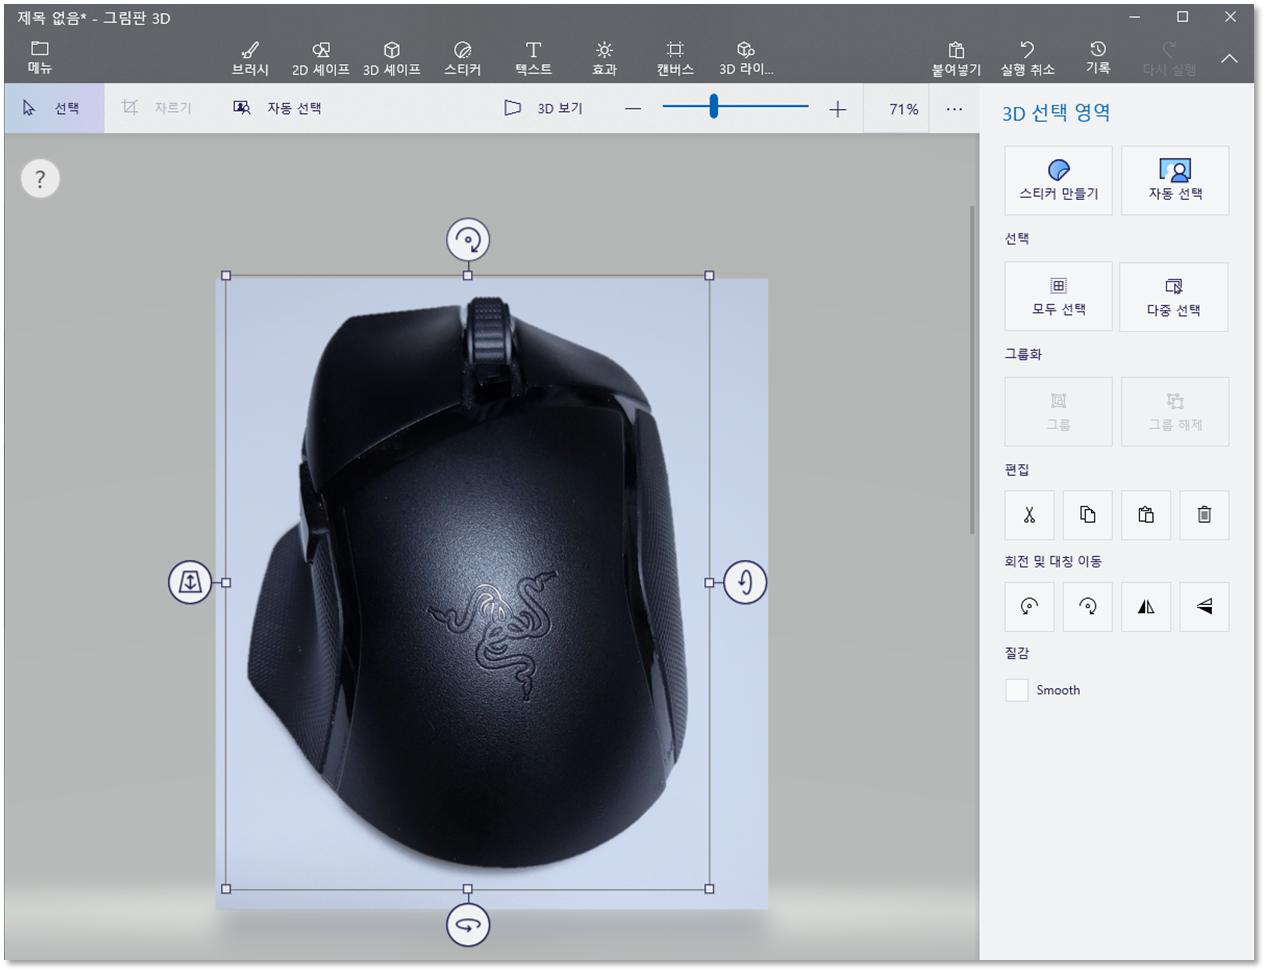Click 스티커 만들기 make sticker button

point(1058,180)
